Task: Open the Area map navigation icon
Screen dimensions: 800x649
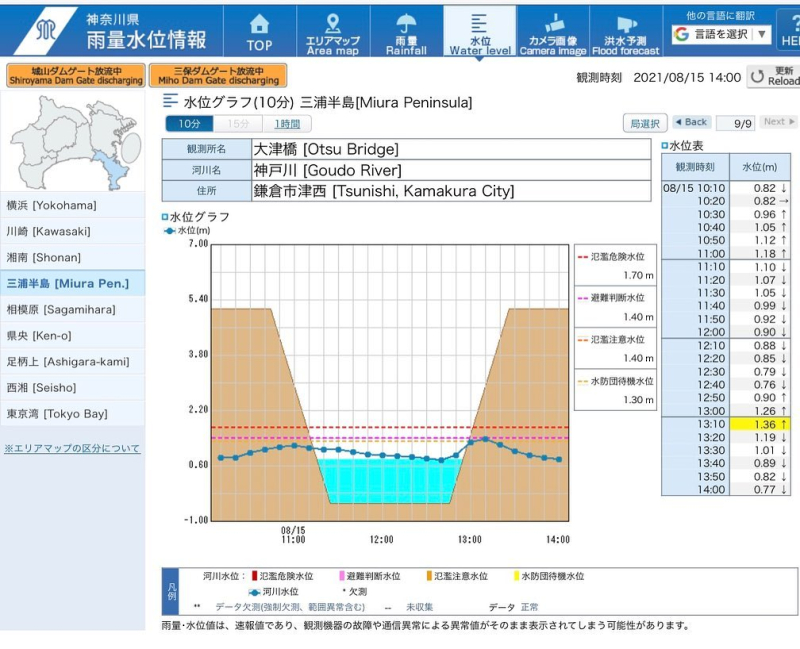Action: click(x=332, y=32)
